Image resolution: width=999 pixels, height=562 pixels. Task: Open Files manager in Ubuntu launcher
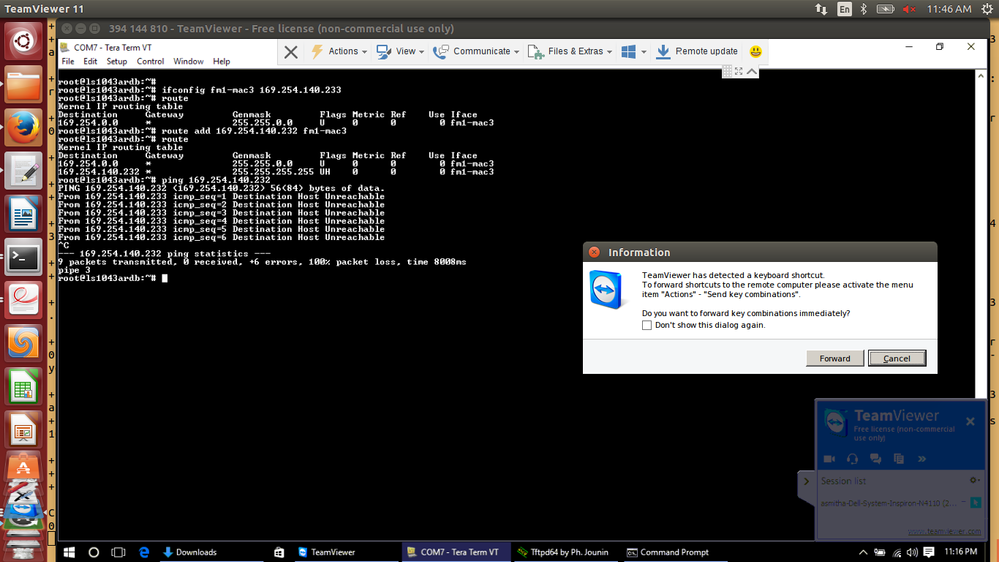(x=24, y=85)
